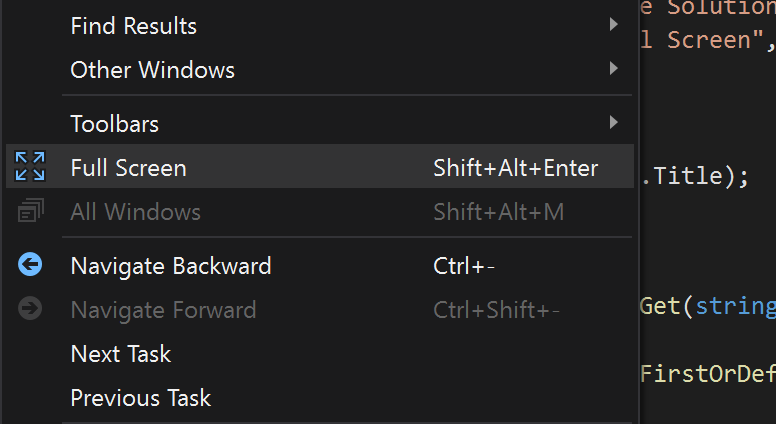Click the stacked windows icon beside All Windows

[x=31, y=210]
